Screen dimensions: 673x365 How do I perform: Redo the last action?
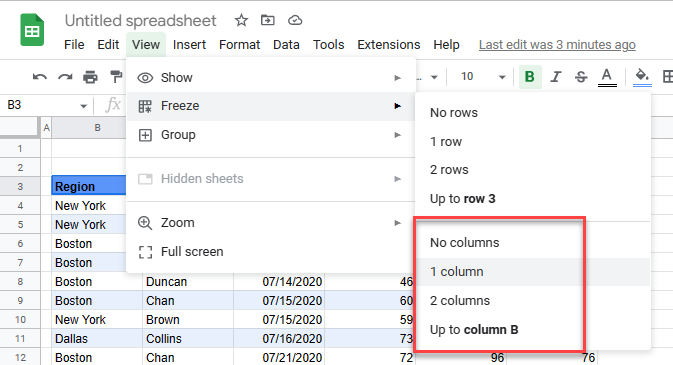click(x=65, y=77)
